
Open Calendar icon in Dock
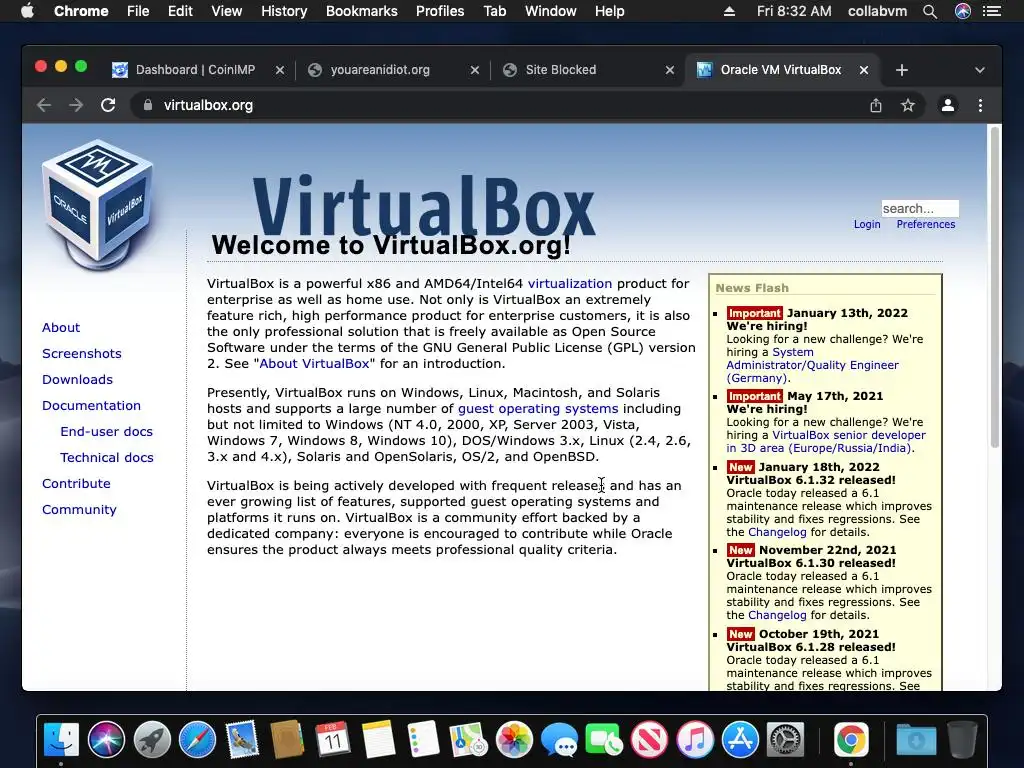[x=333, y=740]
